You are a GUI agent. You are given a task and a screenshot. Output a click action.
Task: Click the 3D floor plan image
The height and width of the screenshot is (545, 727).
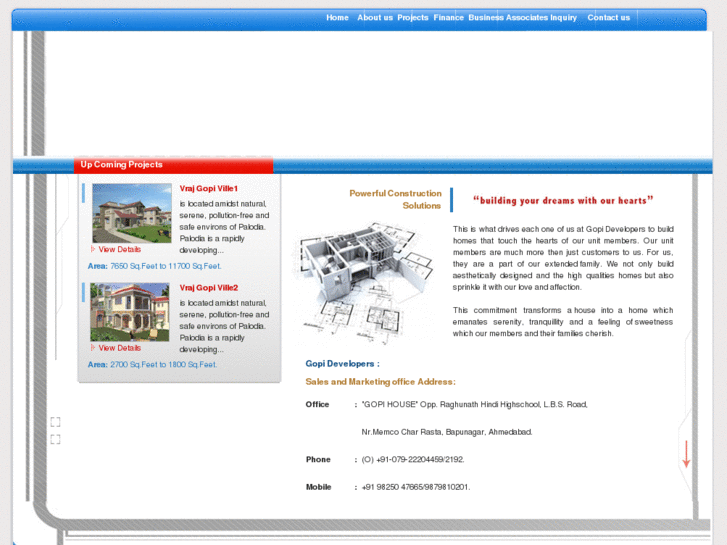[x=366, y=283]
